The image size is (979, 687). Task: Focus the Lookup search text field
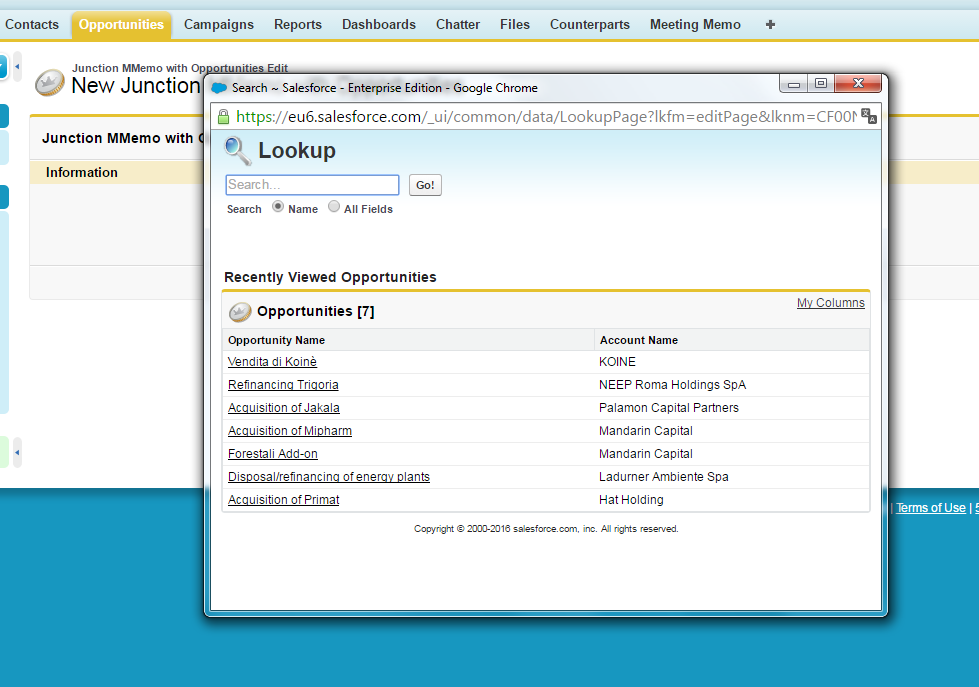(x=312, y=185)
